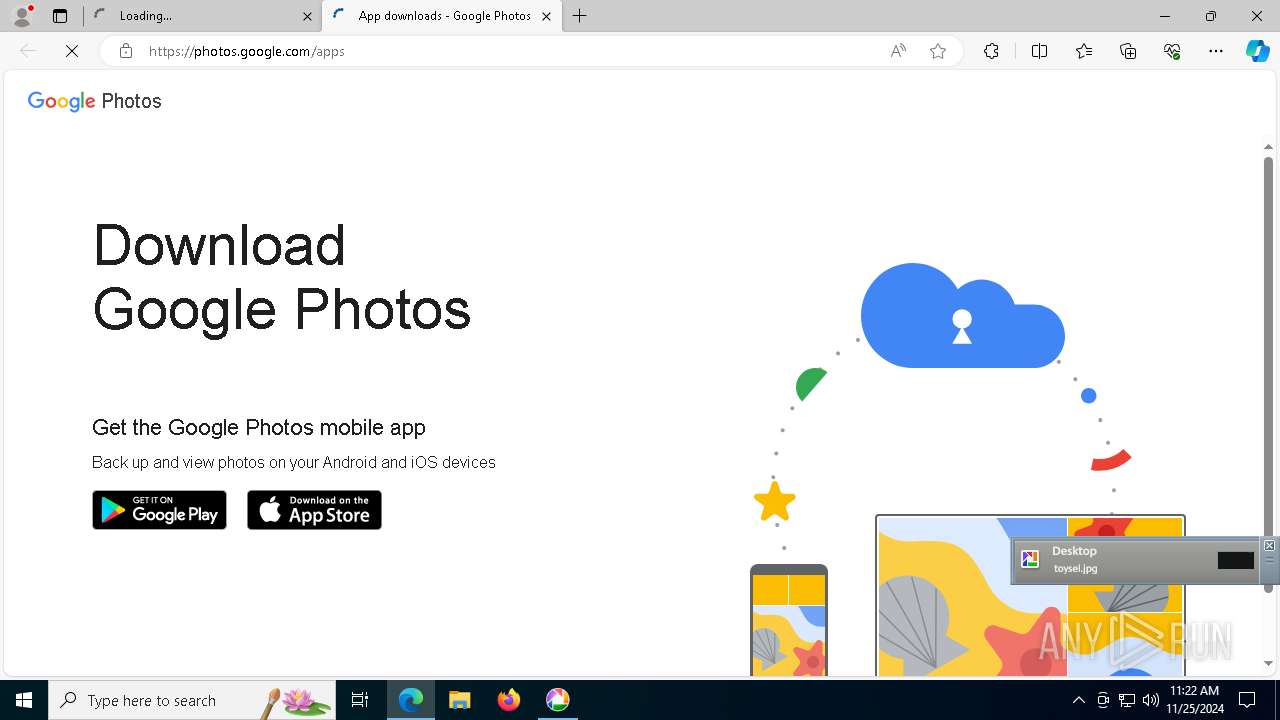Viewport: 1280px width, 720px height.
Task: Open File Explorer from taskbar
Action: point(459,700)
